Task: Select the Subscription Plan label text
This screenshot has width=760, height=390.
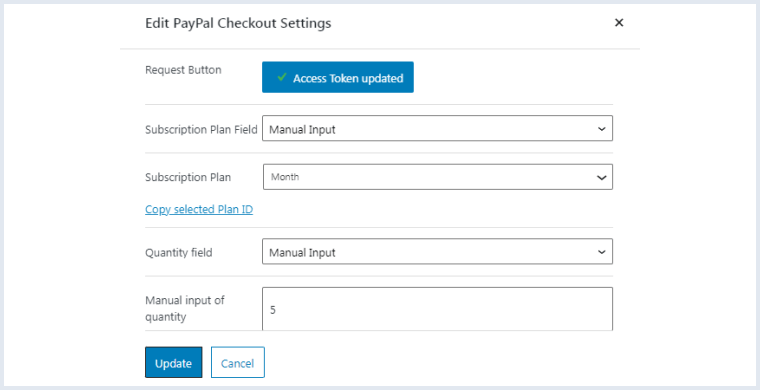Action: pyautogui.click(x=188, y=177)
